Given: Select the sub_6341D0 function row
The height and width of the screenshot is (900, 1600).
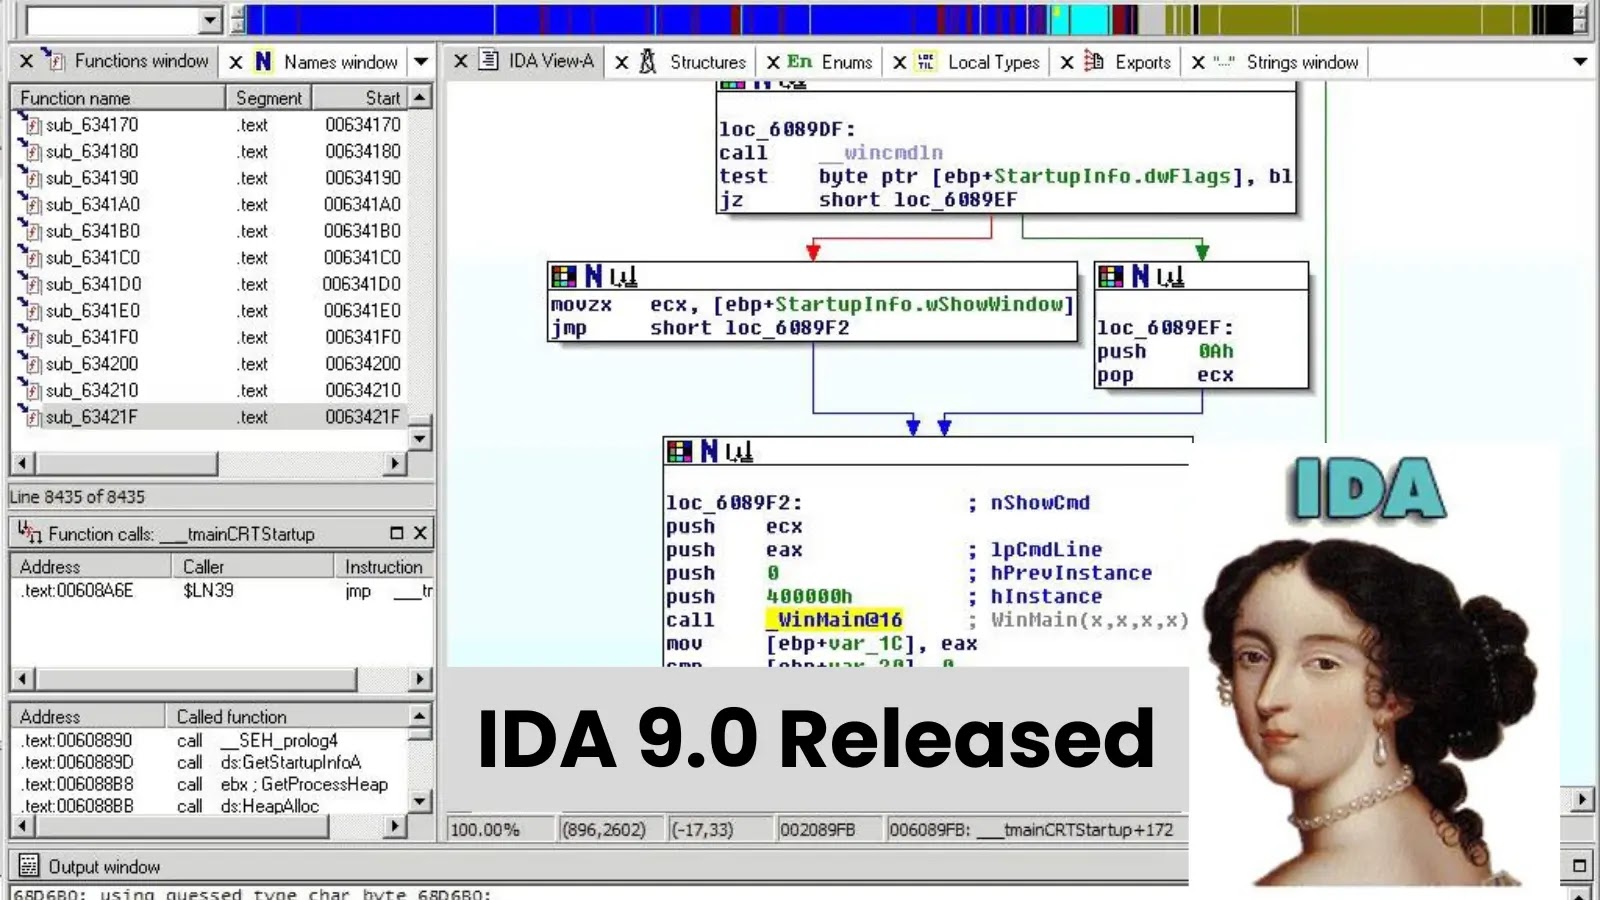Looking at the screenshot, I should 210,284.
